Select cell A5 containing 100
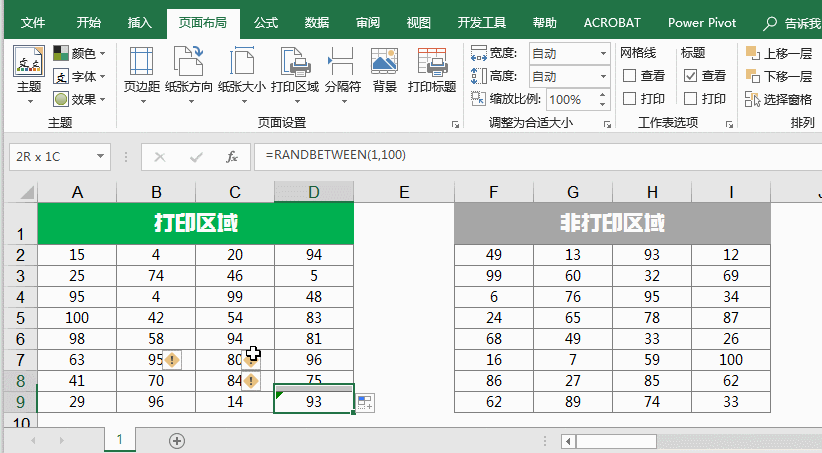The image size is (822, 453). [x=77, y=318]
